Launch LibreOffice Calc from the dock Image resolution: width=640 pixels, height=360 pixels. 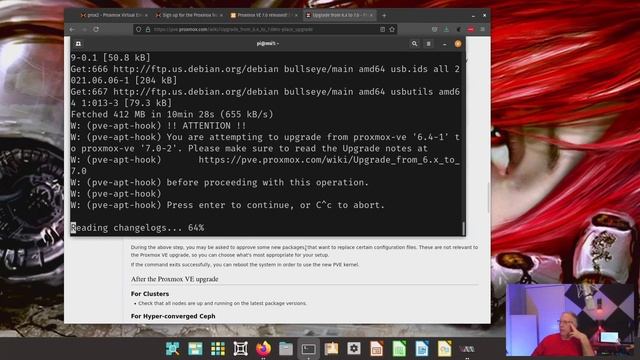(399, 349)
